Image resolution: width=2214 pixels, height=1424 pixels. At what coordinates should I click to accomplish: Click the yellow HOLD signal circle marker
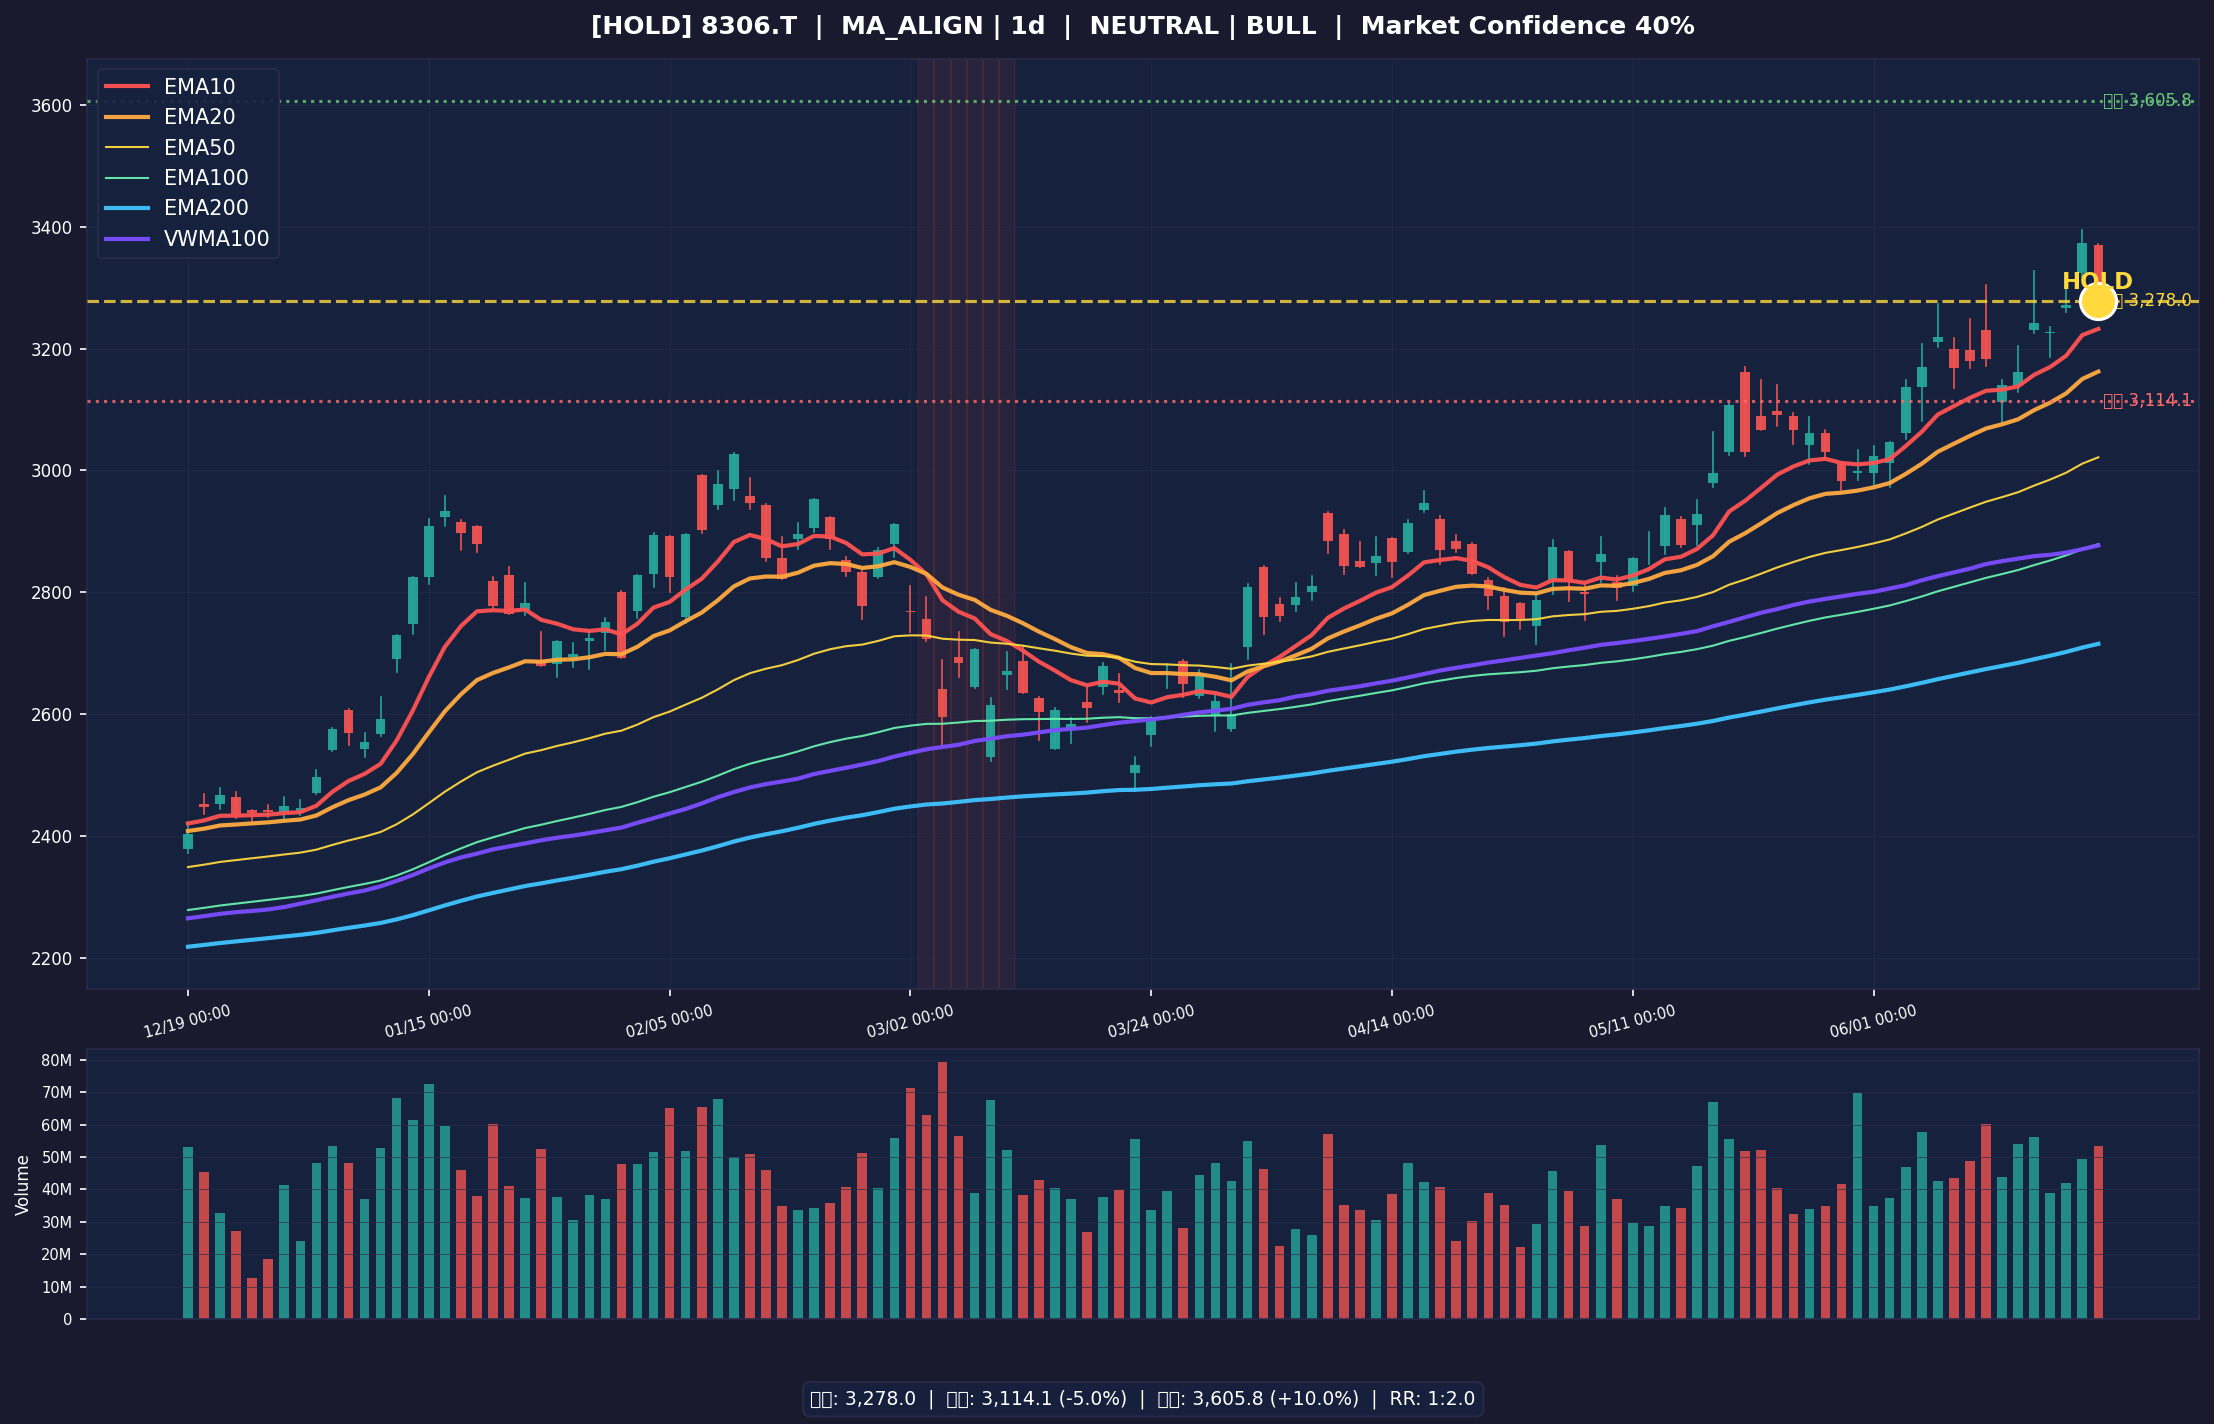tap(2097, 301)
